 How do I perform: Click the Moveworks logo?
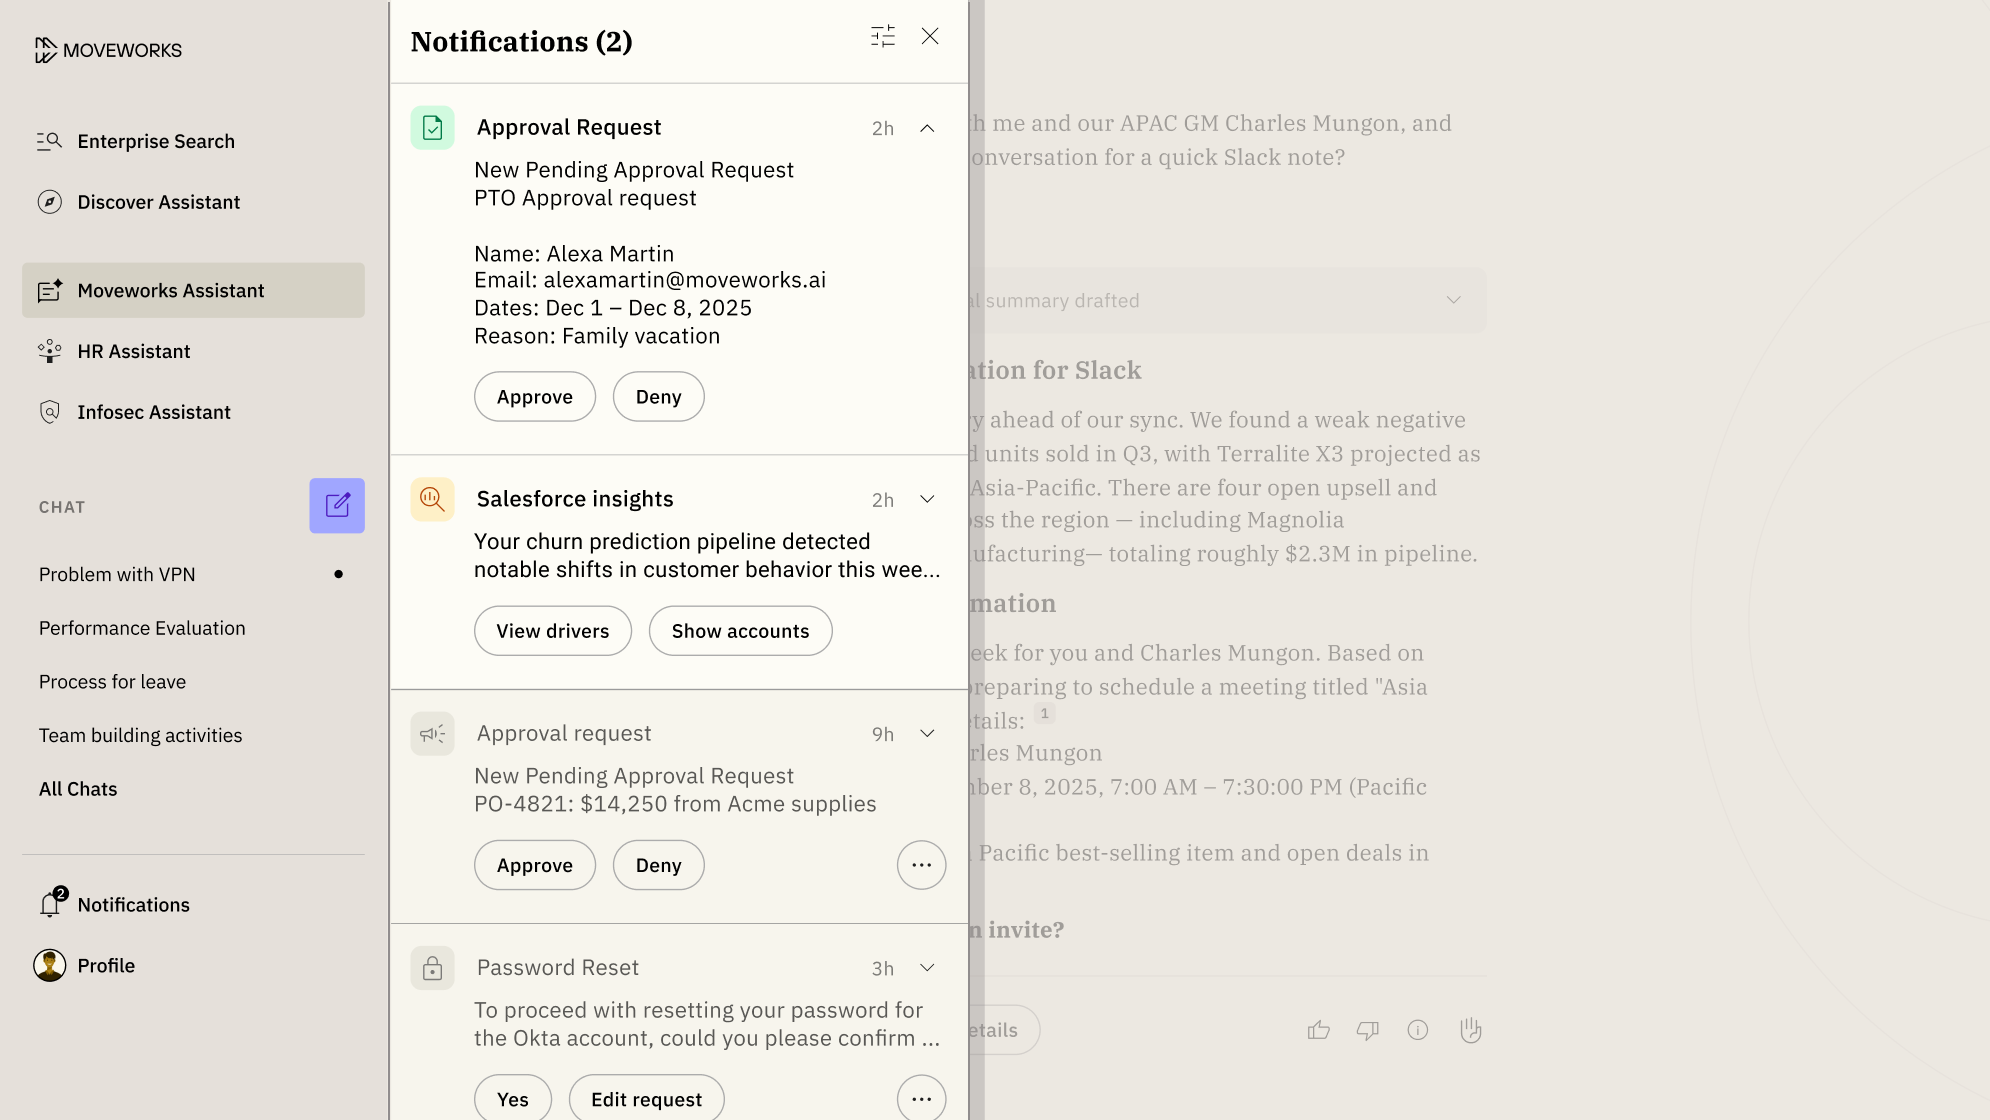click(108, 50)
